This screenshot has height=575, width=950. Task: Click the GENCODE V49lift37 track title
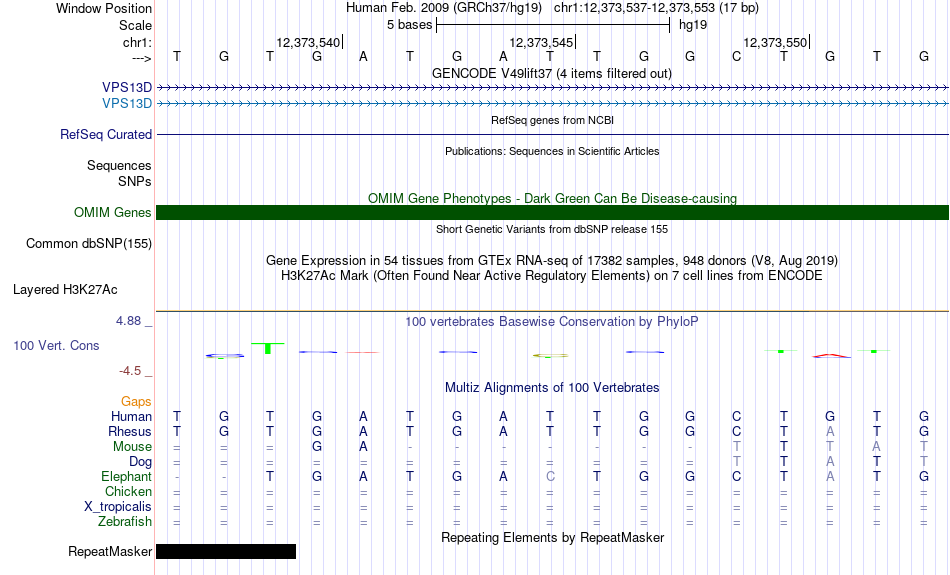[x=551, y=73]
